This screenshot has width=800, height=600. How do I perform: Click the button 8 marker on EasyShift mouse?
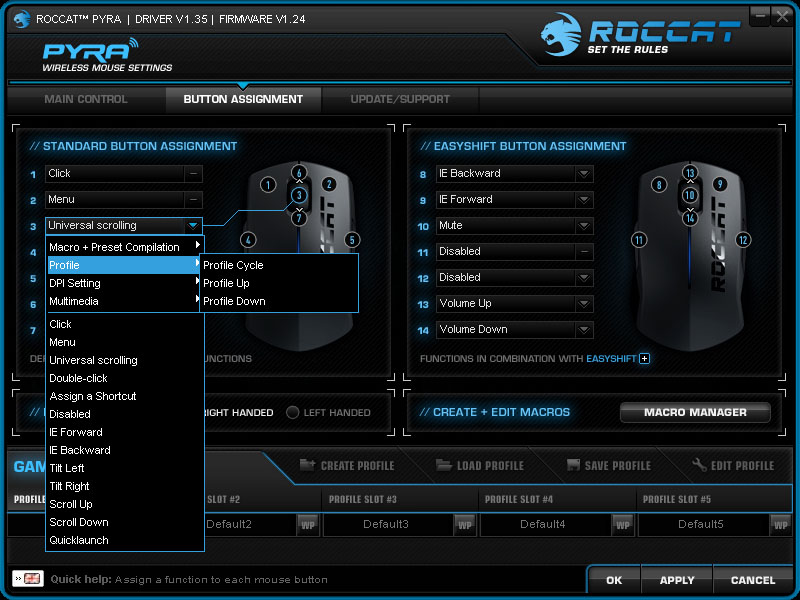coord(659,185)
